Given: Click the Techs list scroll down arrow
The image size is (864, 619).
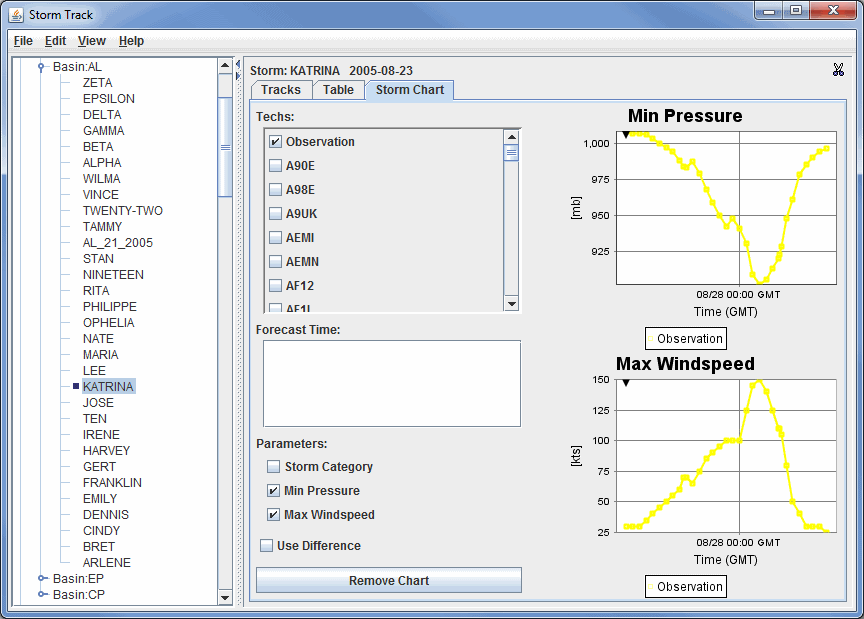Looking at the screenshot, I should (x=511, y=304).
